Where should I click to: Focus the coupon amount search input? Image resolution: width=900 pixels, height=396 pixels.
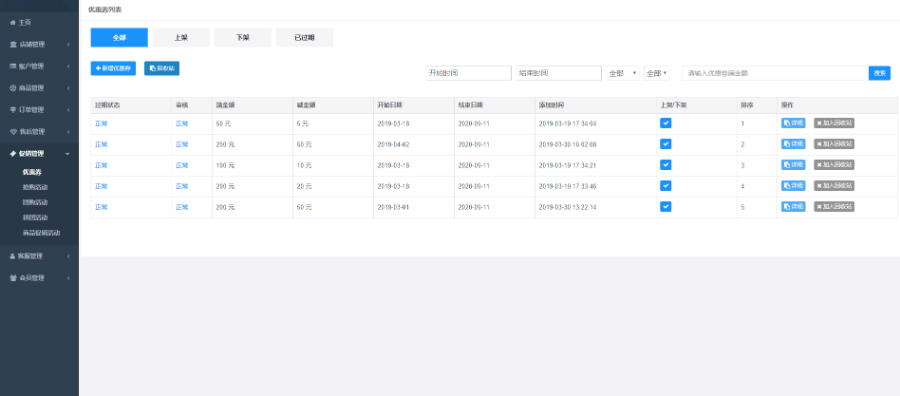(775, 73)
